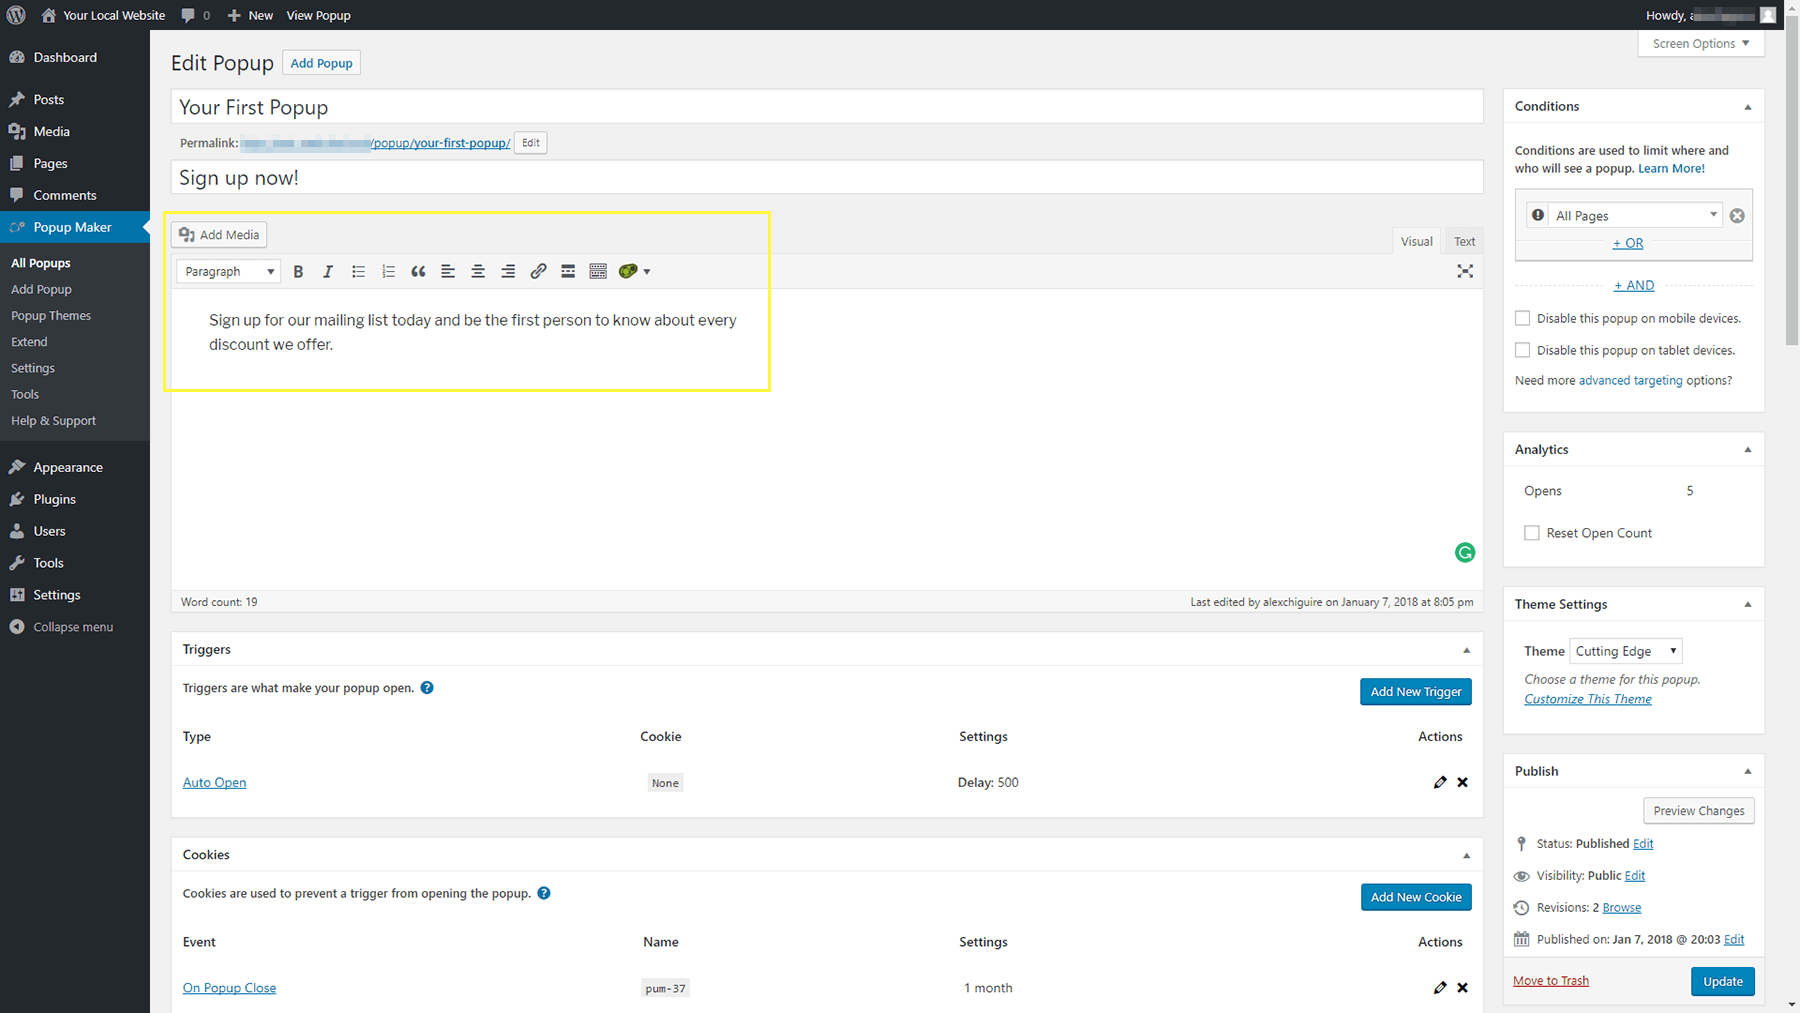Delete the On Popup Close cookie
Viewport: 1800px width, 1013px height.
[x=1463, y=988]
